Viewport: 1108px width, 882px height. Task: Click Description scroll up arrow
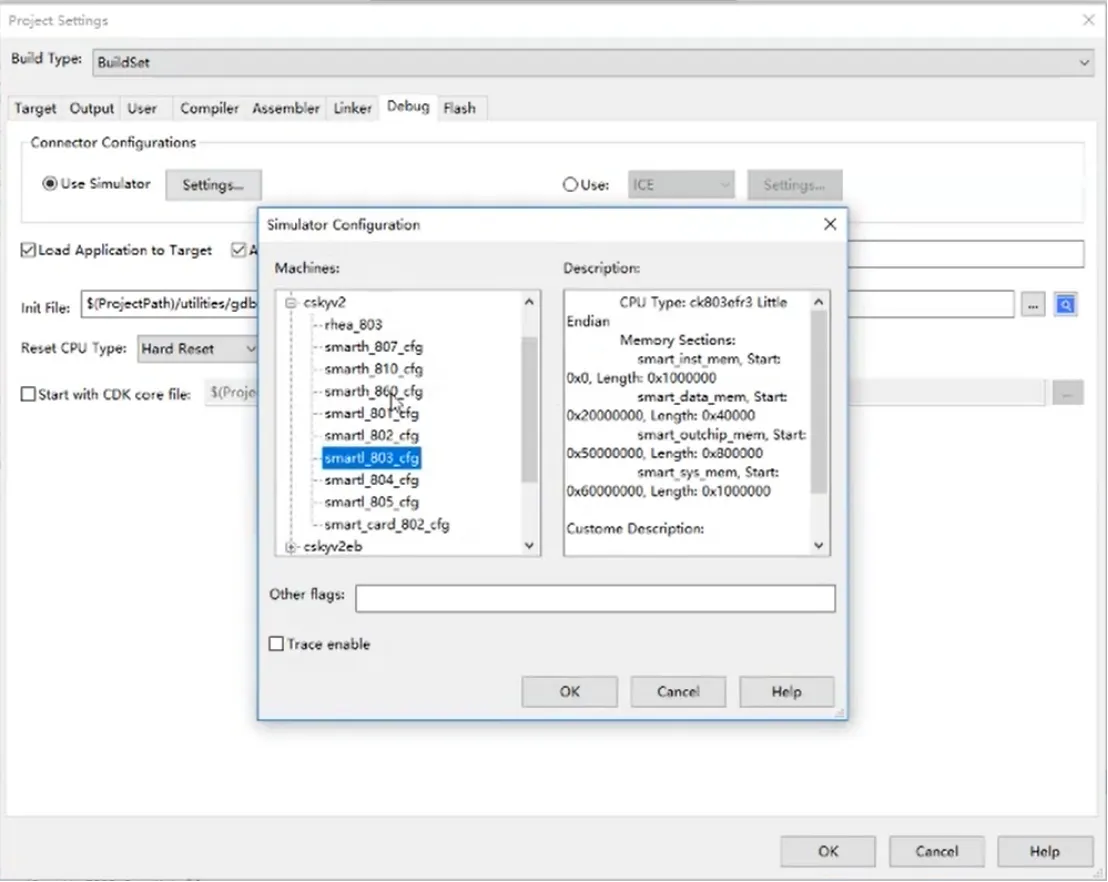pyautogui.click(x=818, y=302)
